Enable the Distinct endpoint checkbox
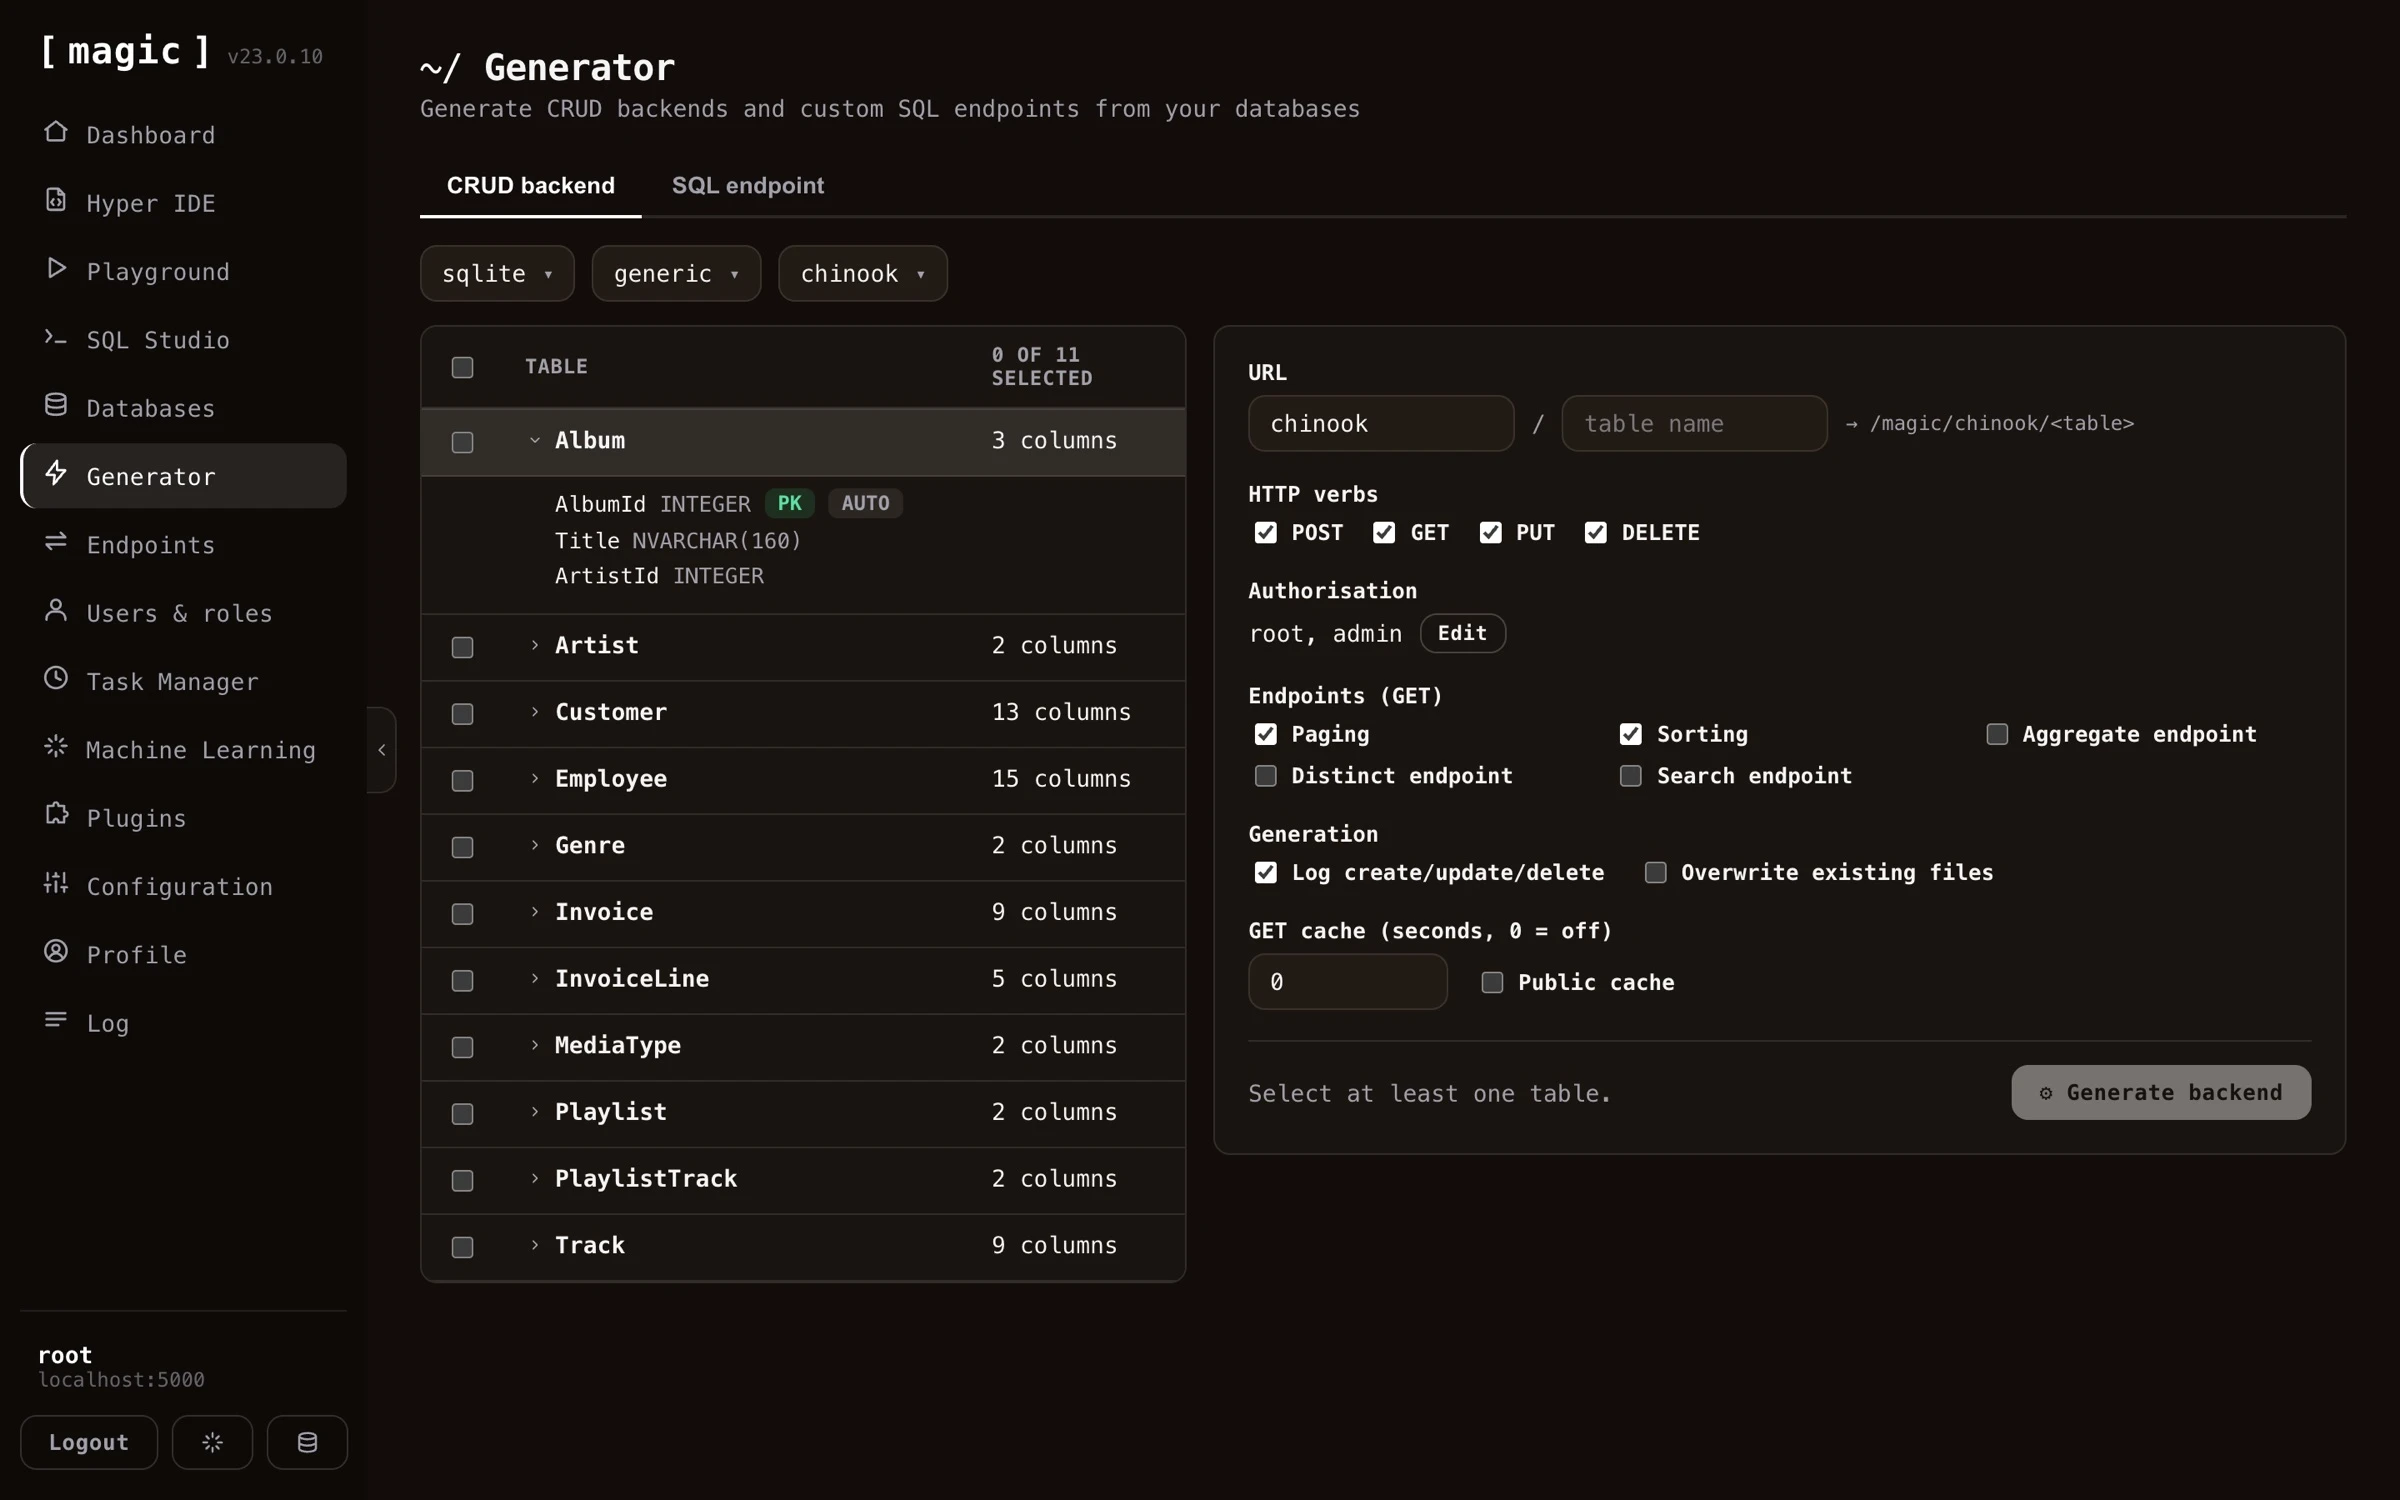The height and width of the screenshot is (1500, 2400). [1266, 776]
